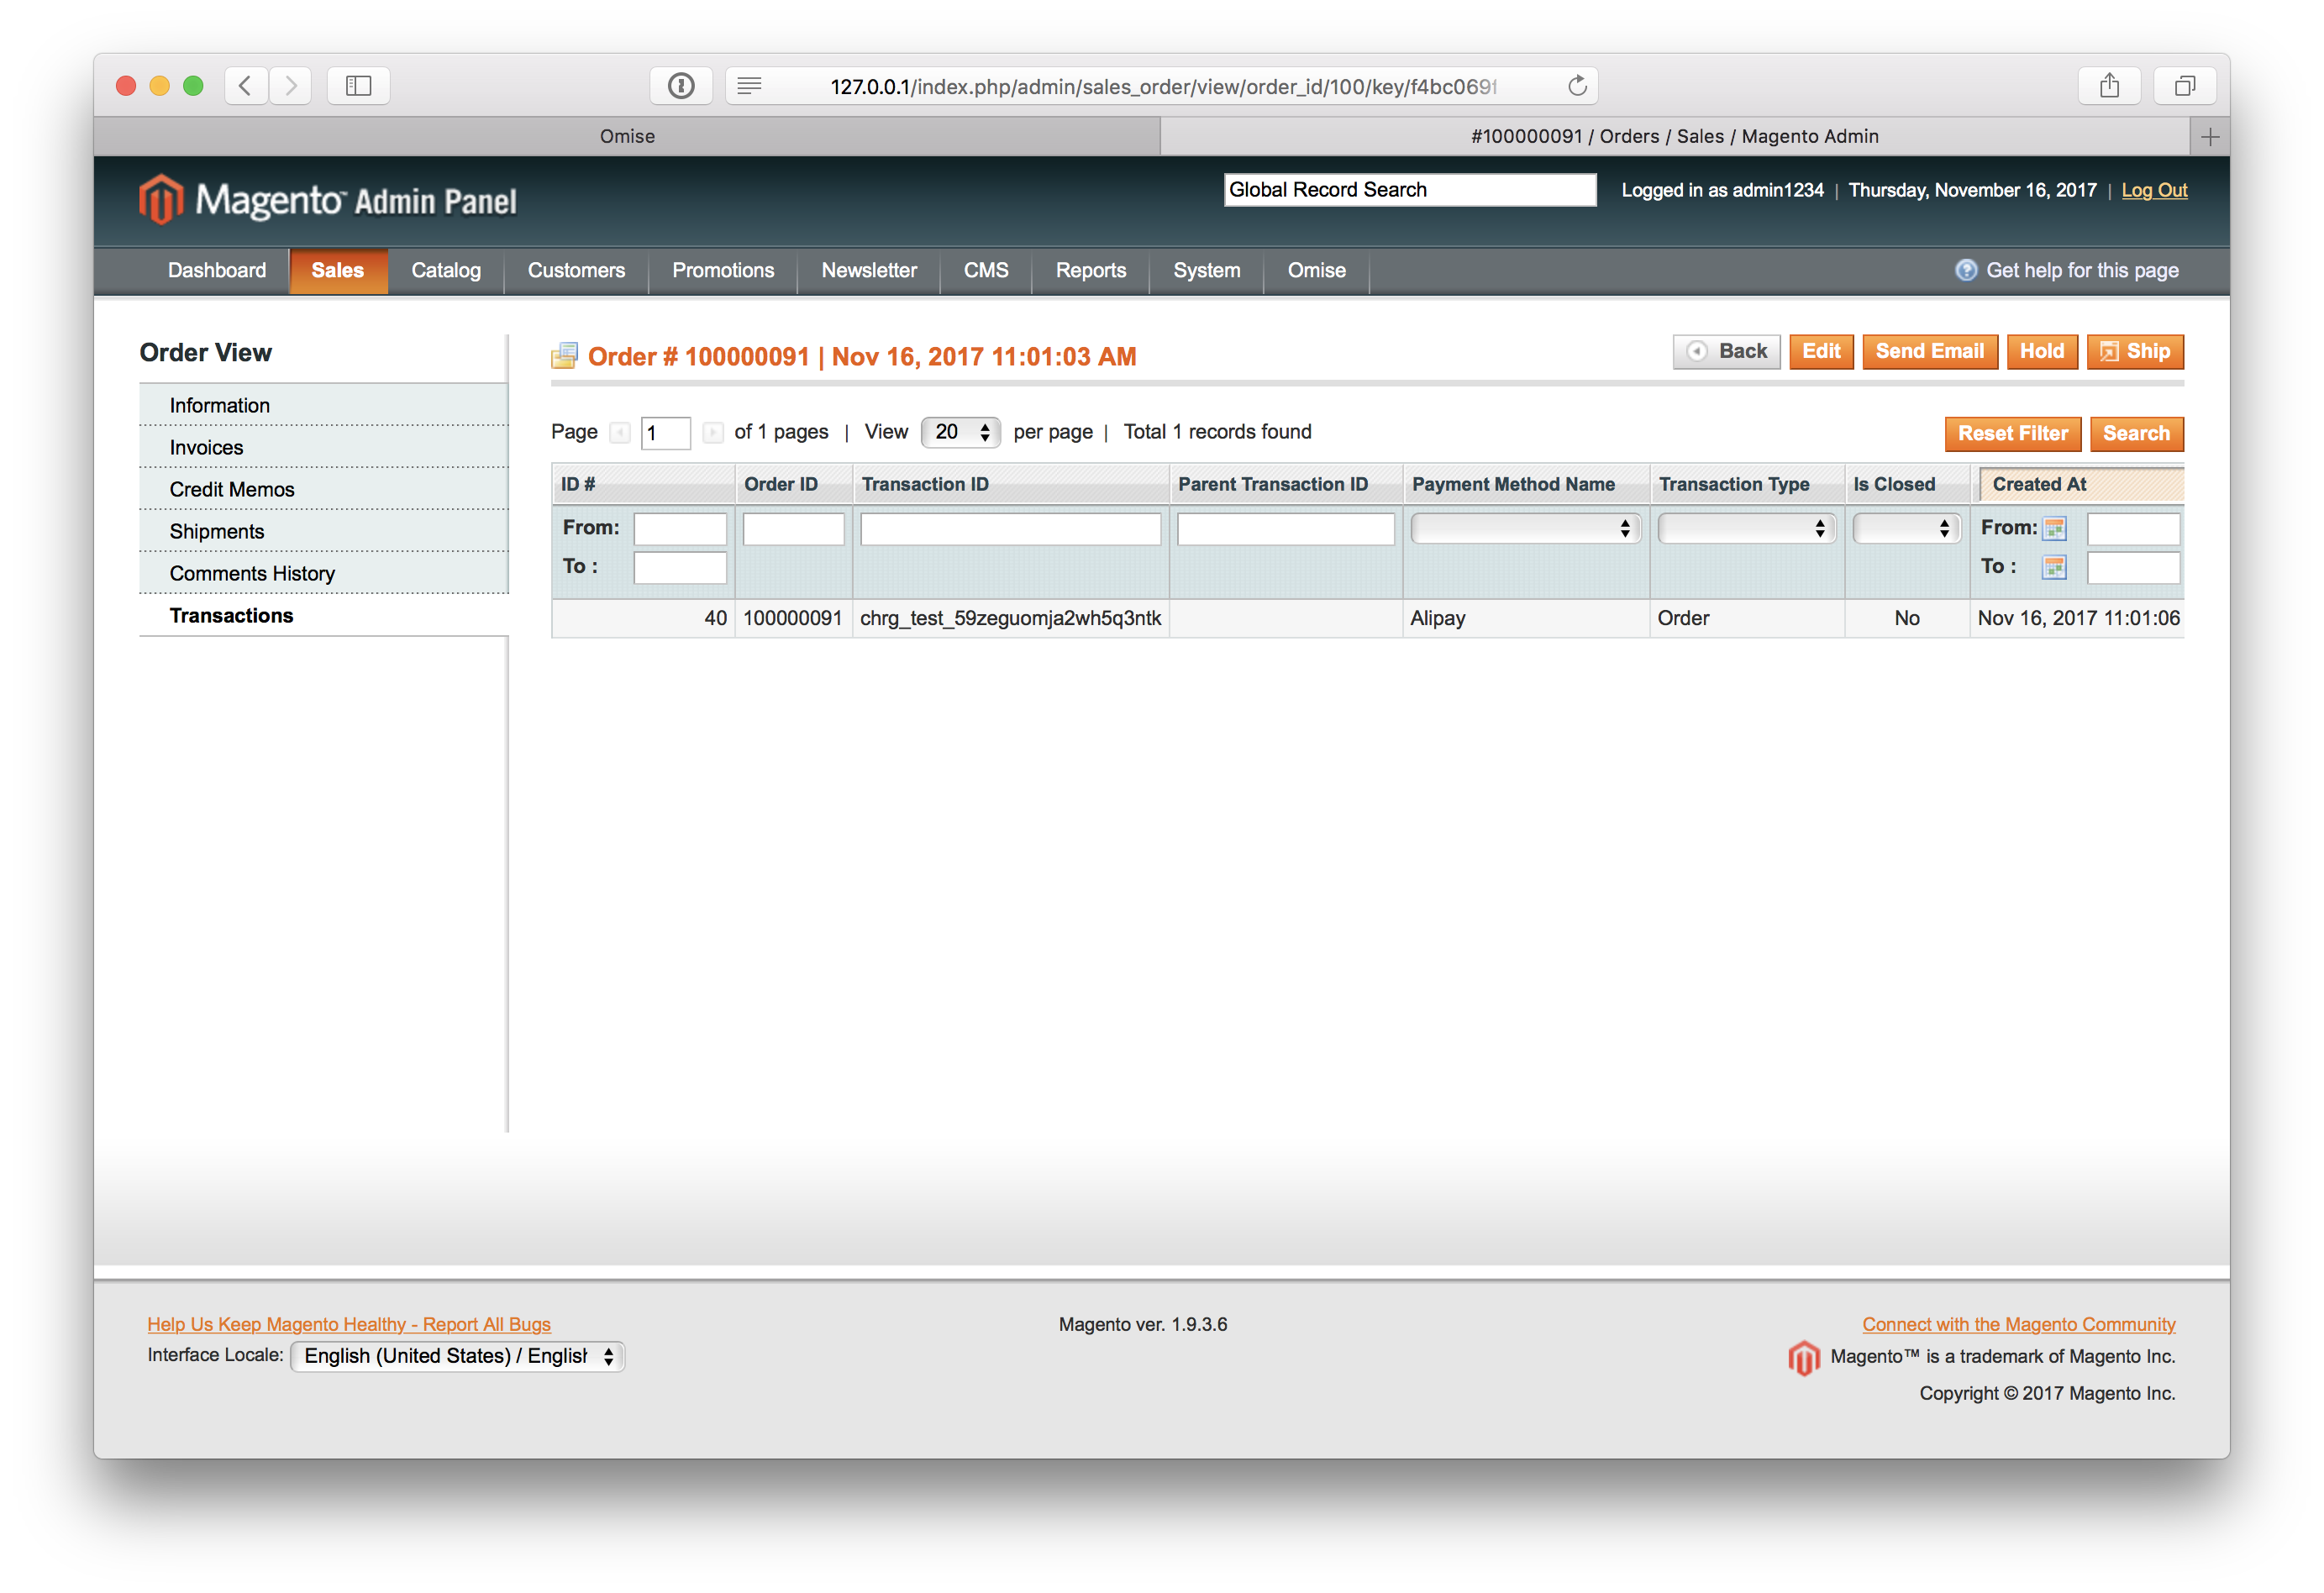Click the Back button
The image size is (2324, 1593).
click(1727, 351)
